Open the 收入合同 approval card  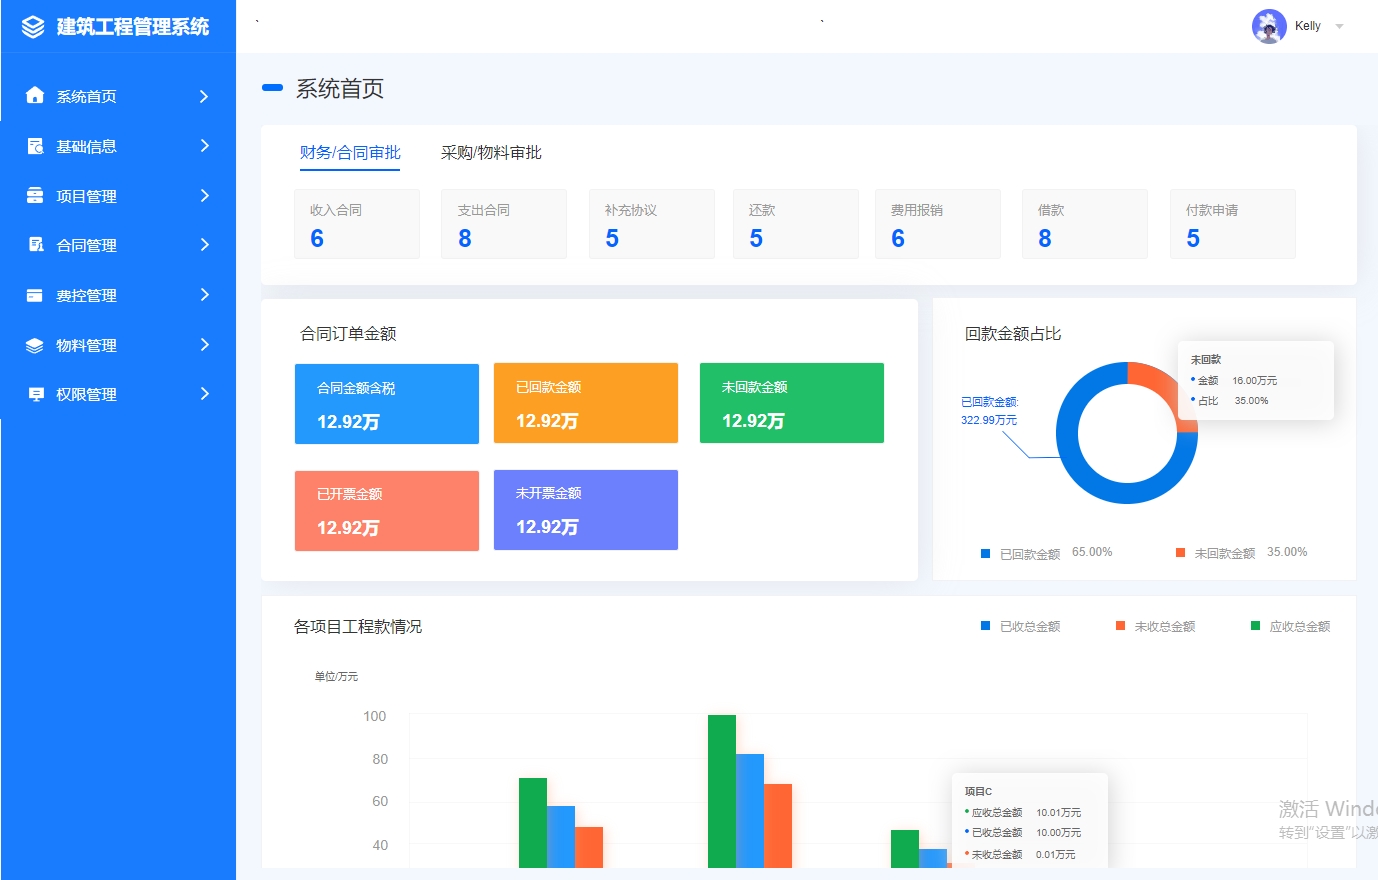pyautogui.click(x=357, y=224)
